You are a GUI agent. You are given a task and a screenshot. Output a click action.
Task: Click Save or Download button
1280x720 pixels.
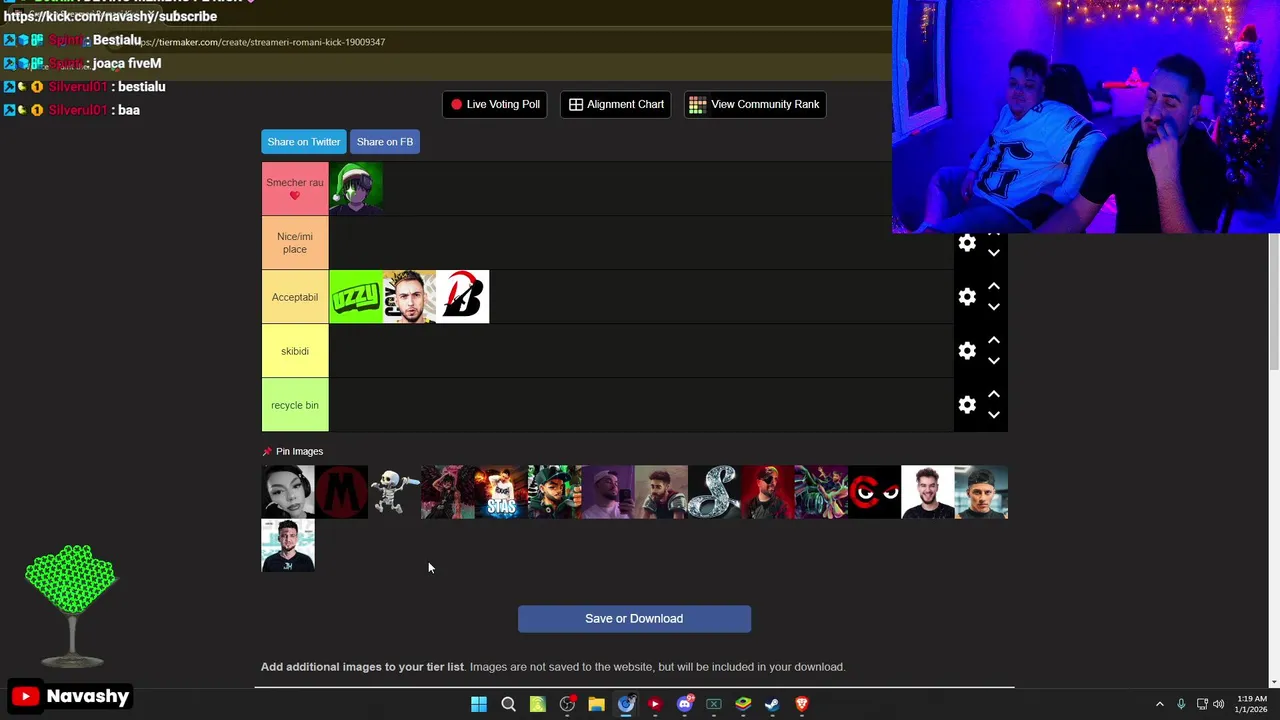[x=634, y=619]
